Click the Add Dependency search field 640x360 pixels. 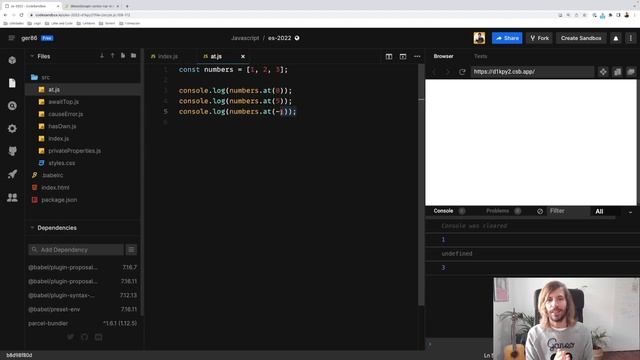coord(76,250)
